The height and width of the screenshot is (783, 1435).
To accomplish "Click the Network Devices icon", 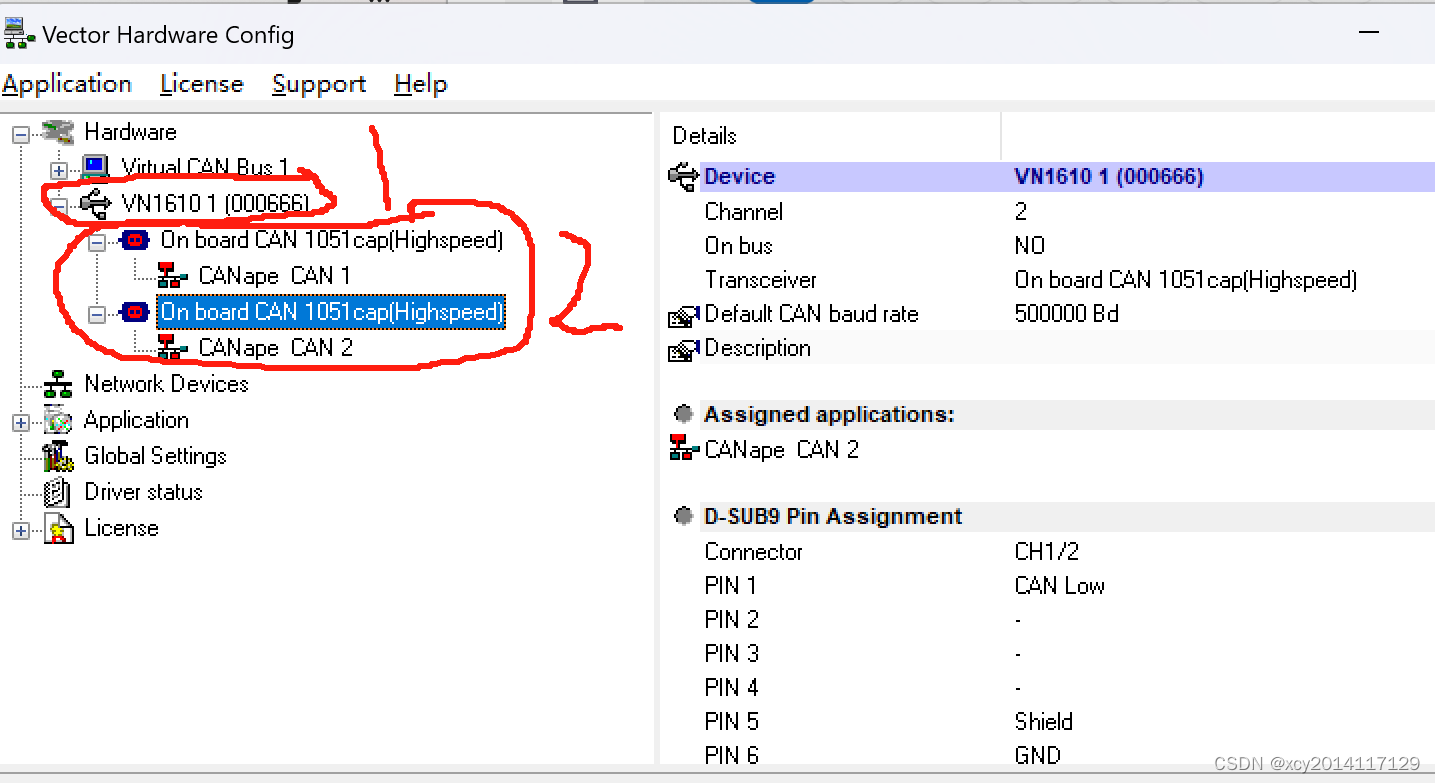I will (x=58, y=385).
